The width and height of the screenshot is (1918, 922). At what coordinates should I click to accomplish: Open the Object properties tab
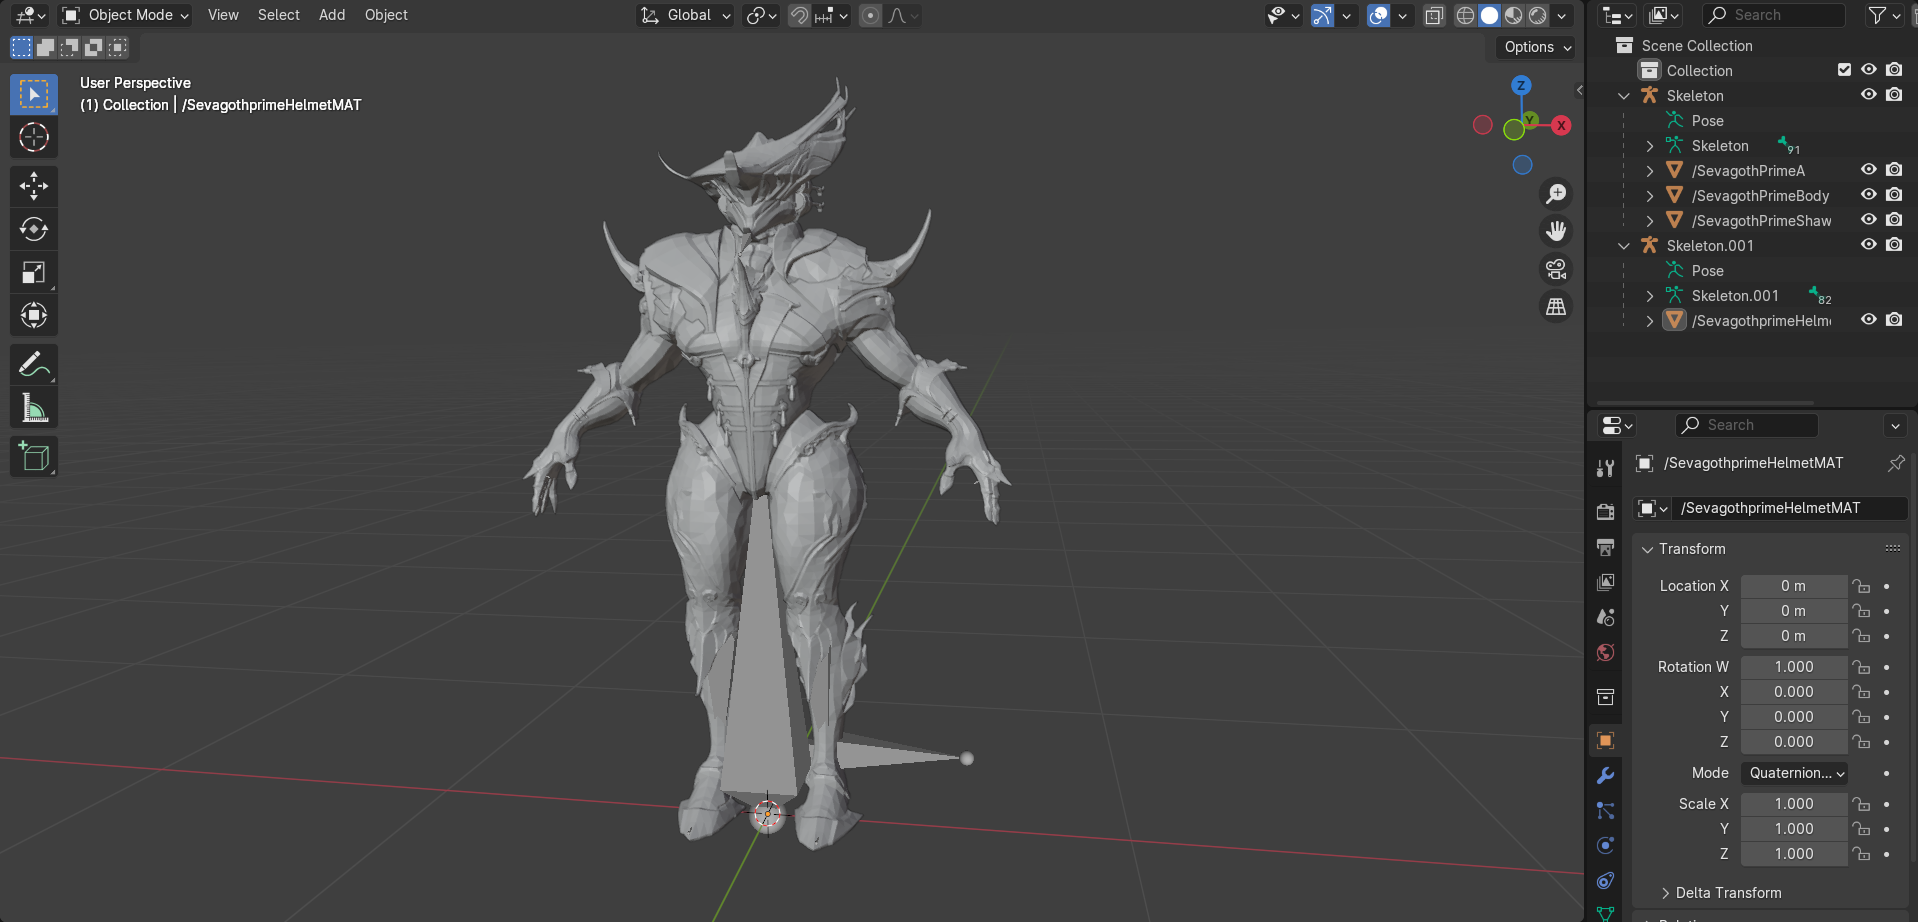click(x=1605, y=740)
